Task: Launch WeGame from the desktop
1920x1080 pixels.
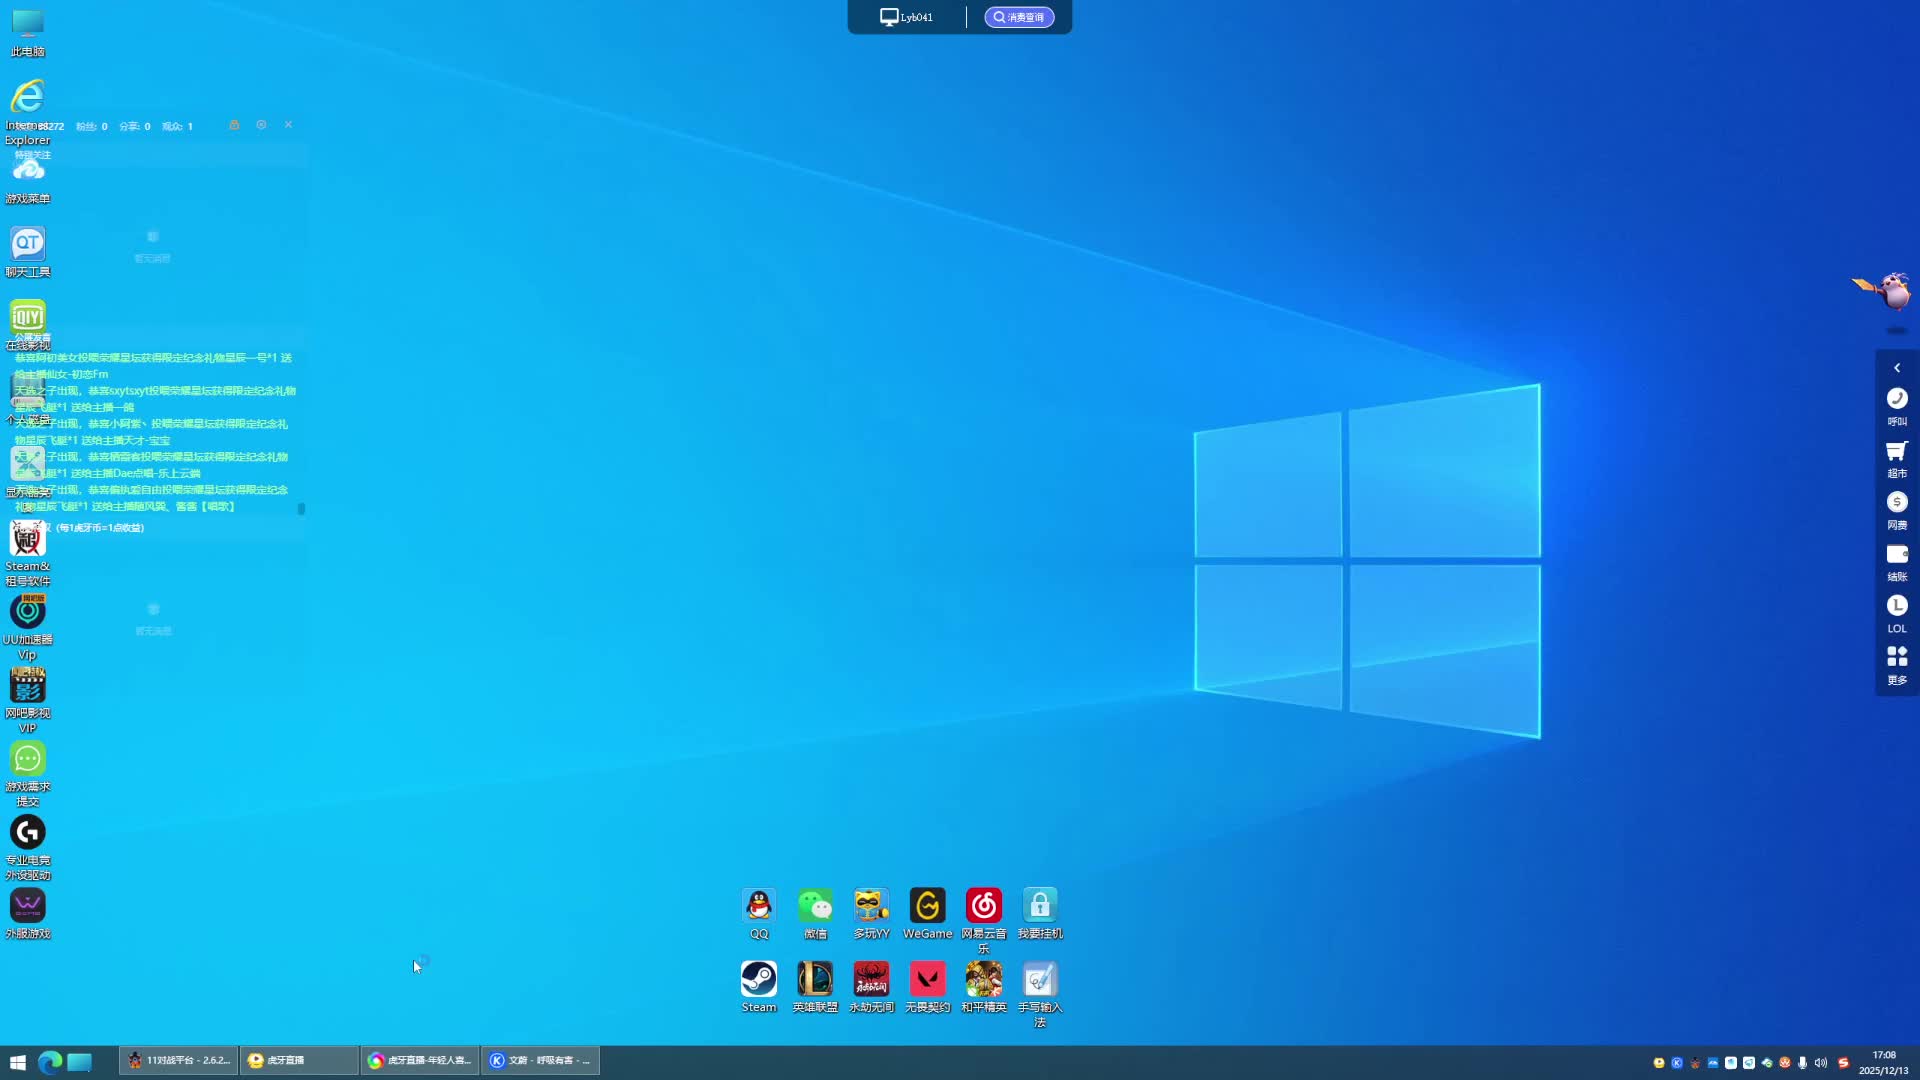Action: [x=927, y=906]
